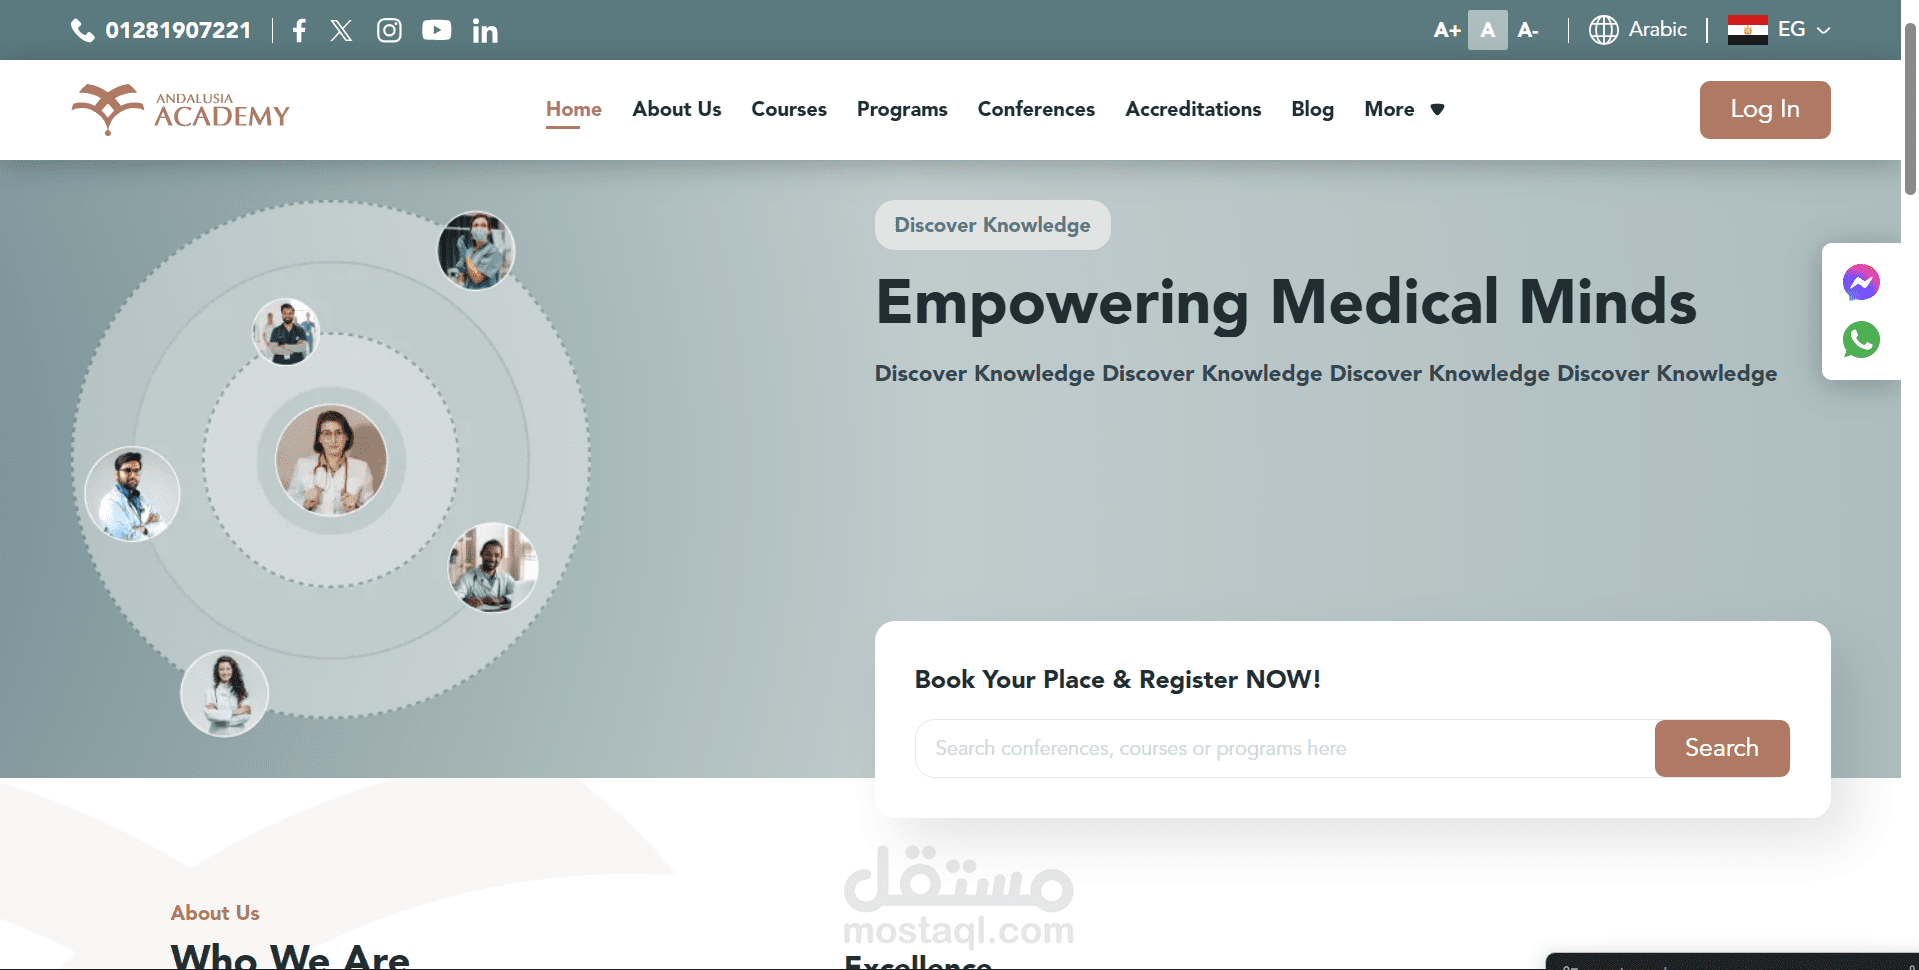Click the Log In button
The width and height of the screenshot is (1919, 970).
click(1765, 110)
